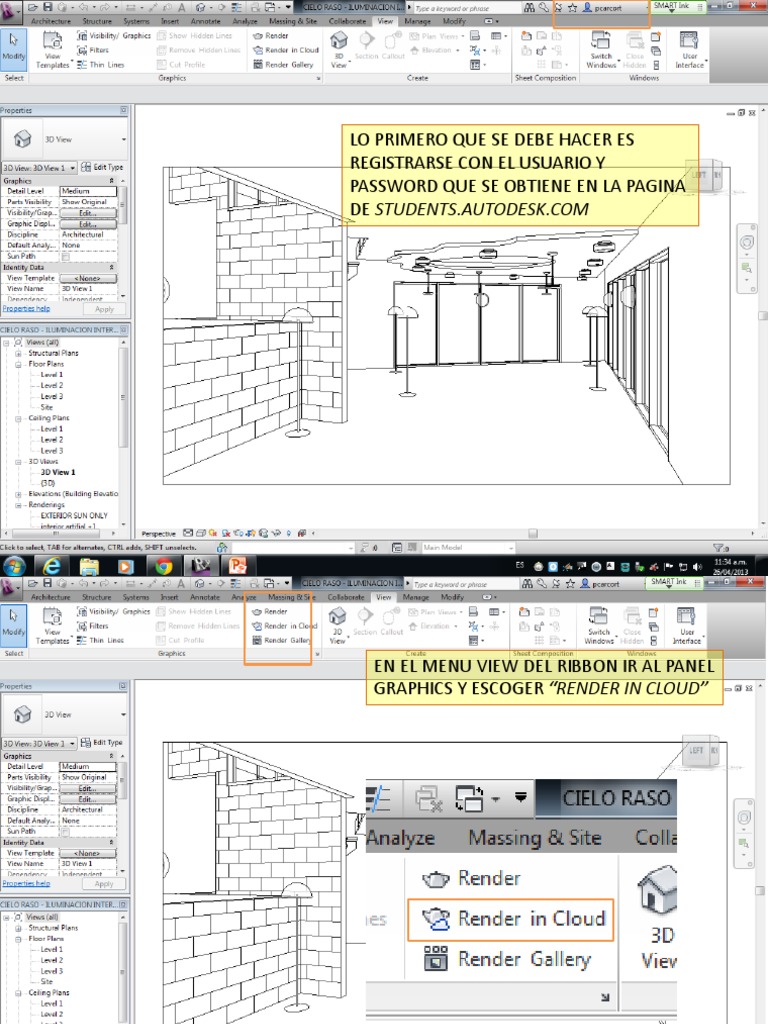Select {3D} view in top project browser
768x1024 pixels.
[x=48, y=483]
